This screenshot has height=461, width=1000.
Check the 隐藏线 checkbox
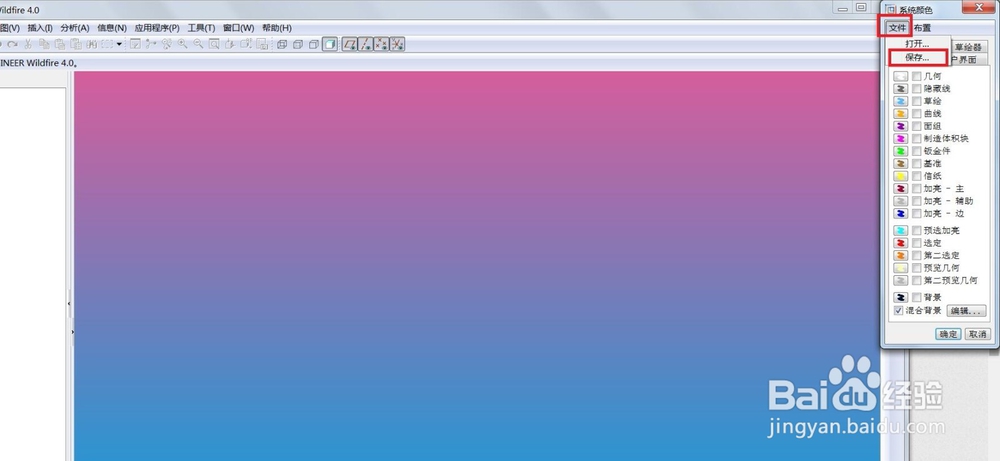(x=916, y=89)
